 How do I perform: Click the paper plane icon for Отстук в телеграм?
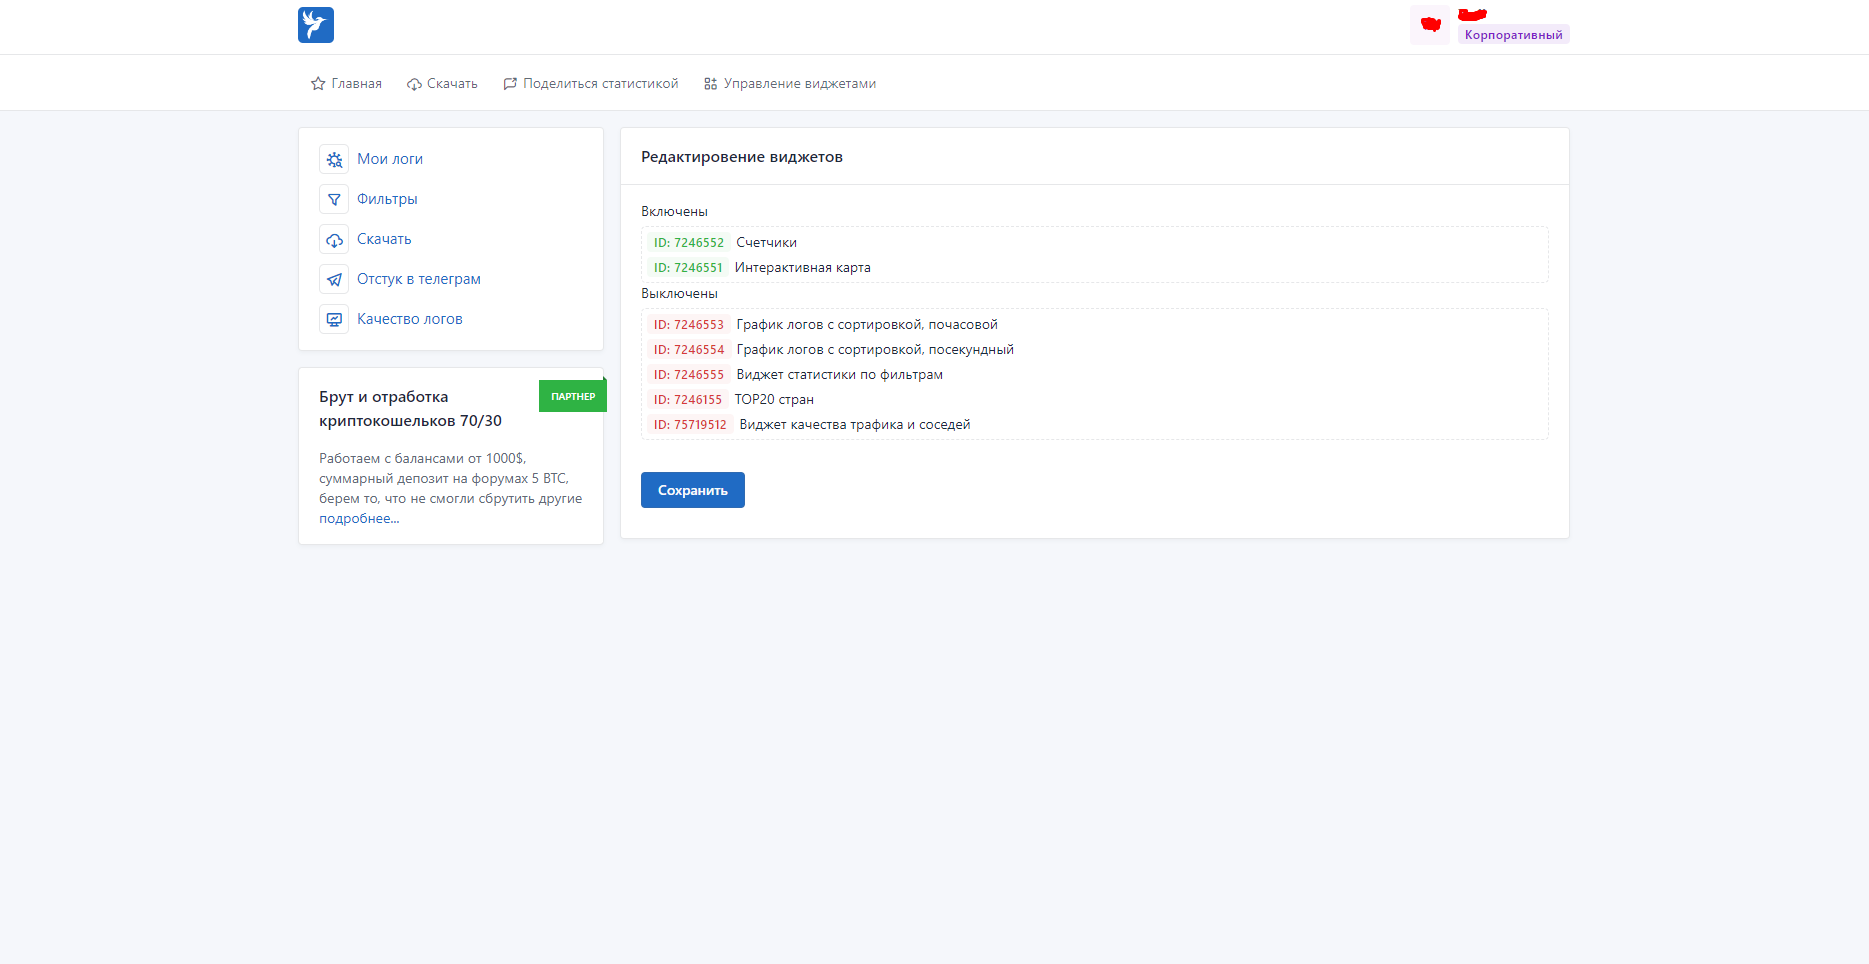[x=334, y=279]
